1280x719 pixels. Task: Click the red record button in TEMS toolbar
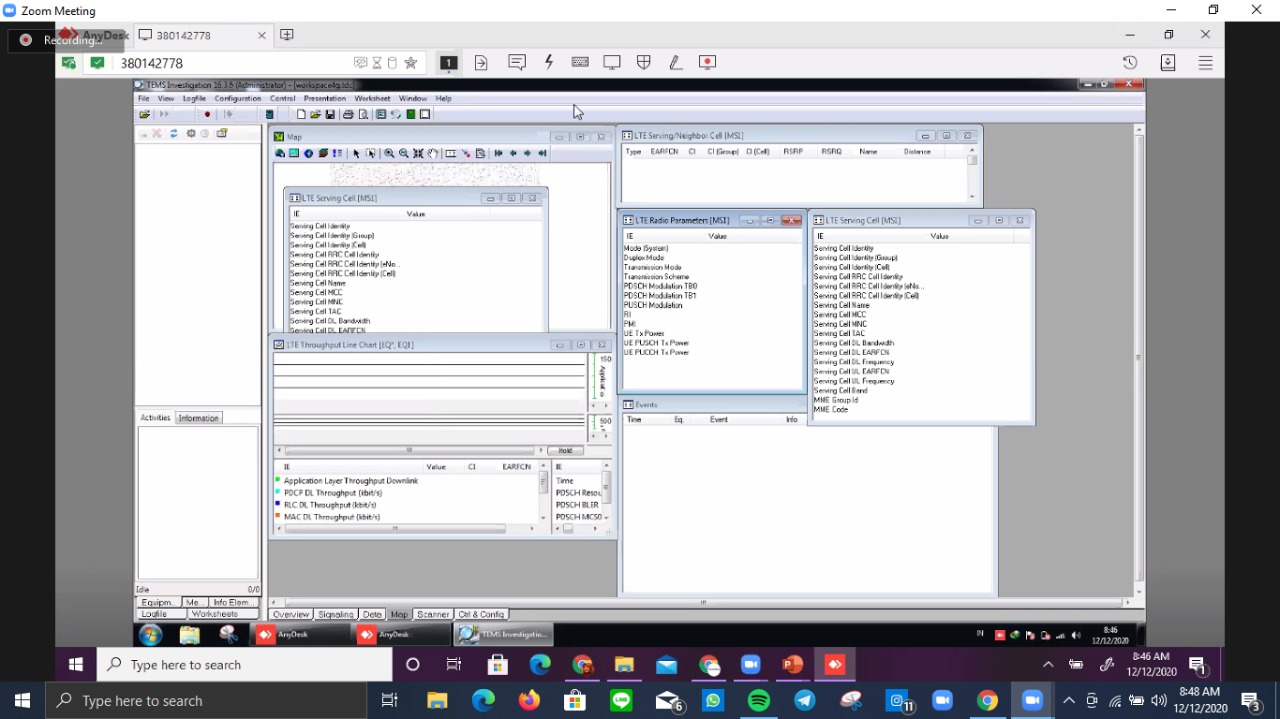[x=207, y=115]
